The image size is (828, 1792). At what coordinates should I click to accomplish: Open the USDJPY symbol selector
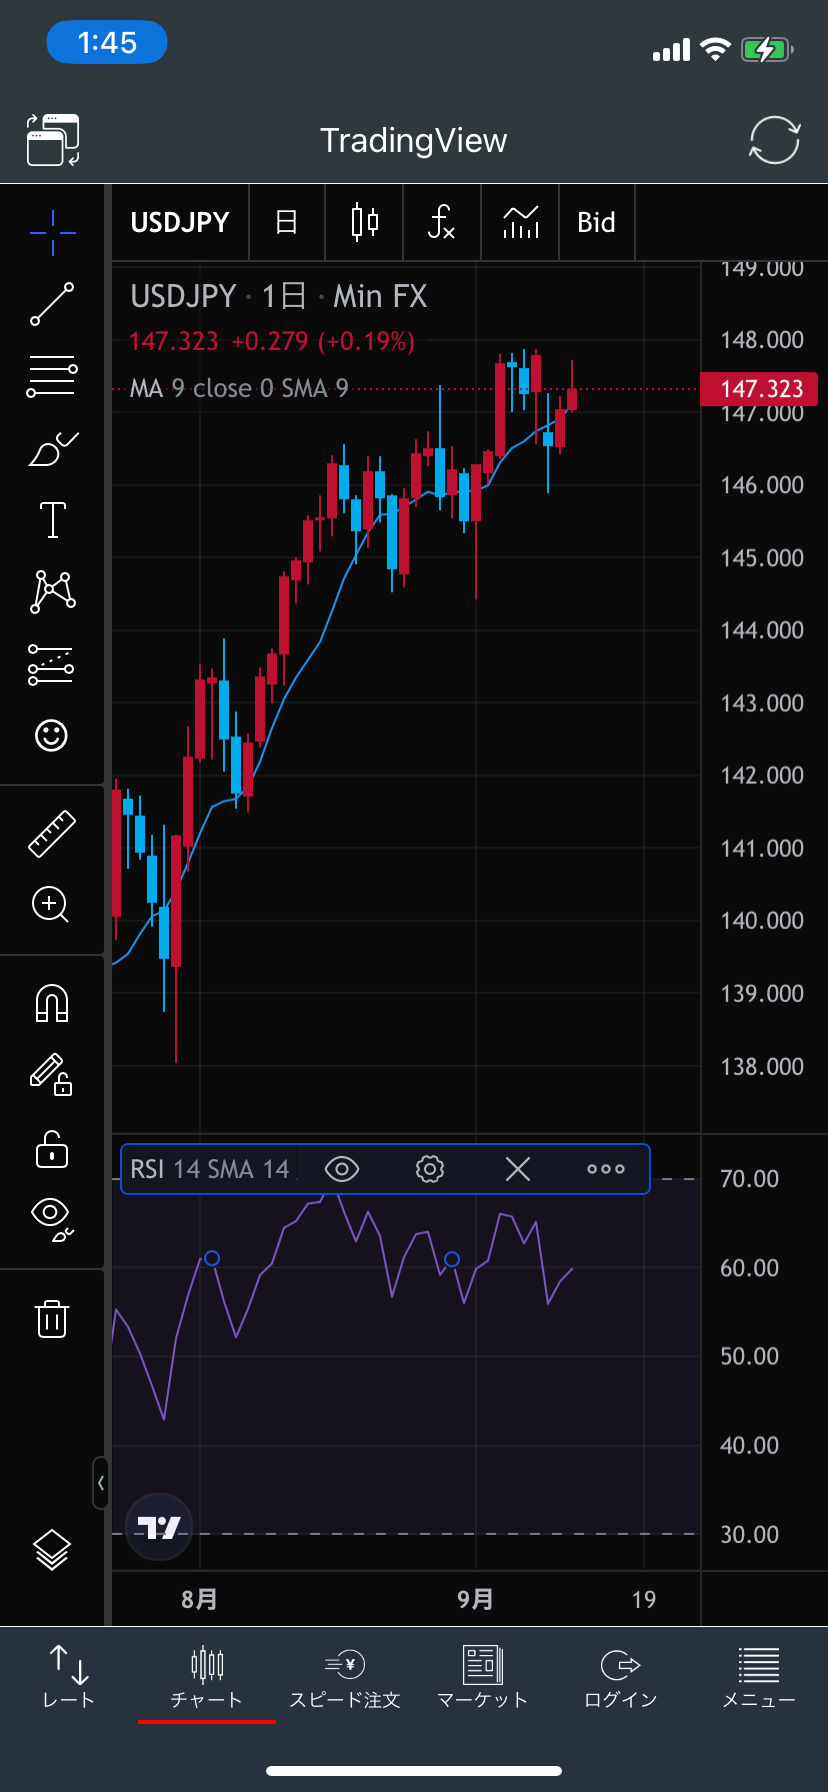pyautogui.click(x=180, y=222)
